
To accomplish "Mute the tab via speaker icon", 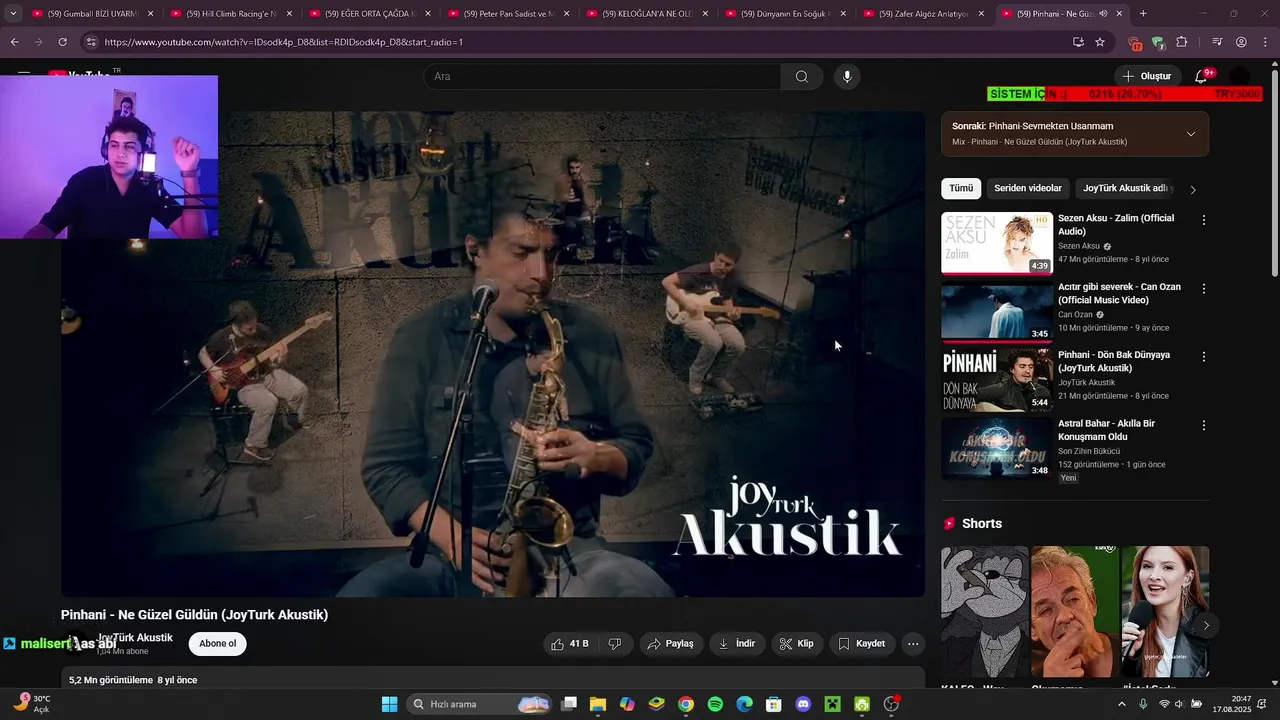I will coord(1103,14).
